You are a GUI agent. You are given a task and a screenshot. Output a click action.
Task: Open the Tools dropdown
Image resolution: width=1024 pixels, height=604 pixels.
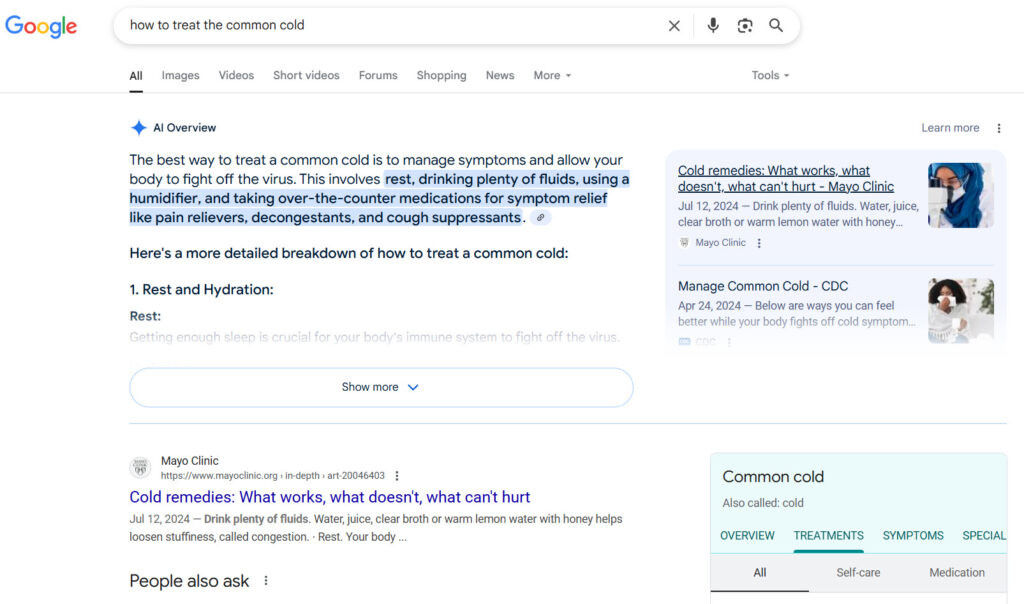pyautogui.click(x=769, y=75)
